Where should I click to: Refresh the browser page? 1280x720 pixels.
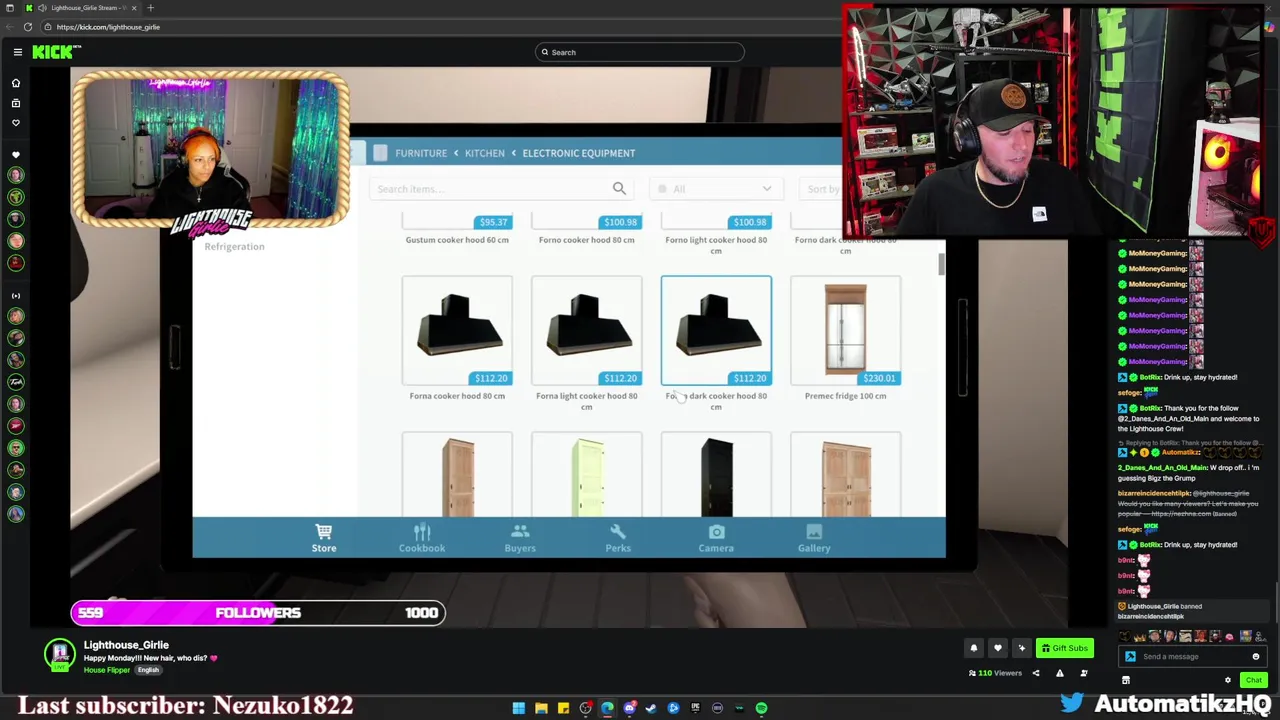28,27
